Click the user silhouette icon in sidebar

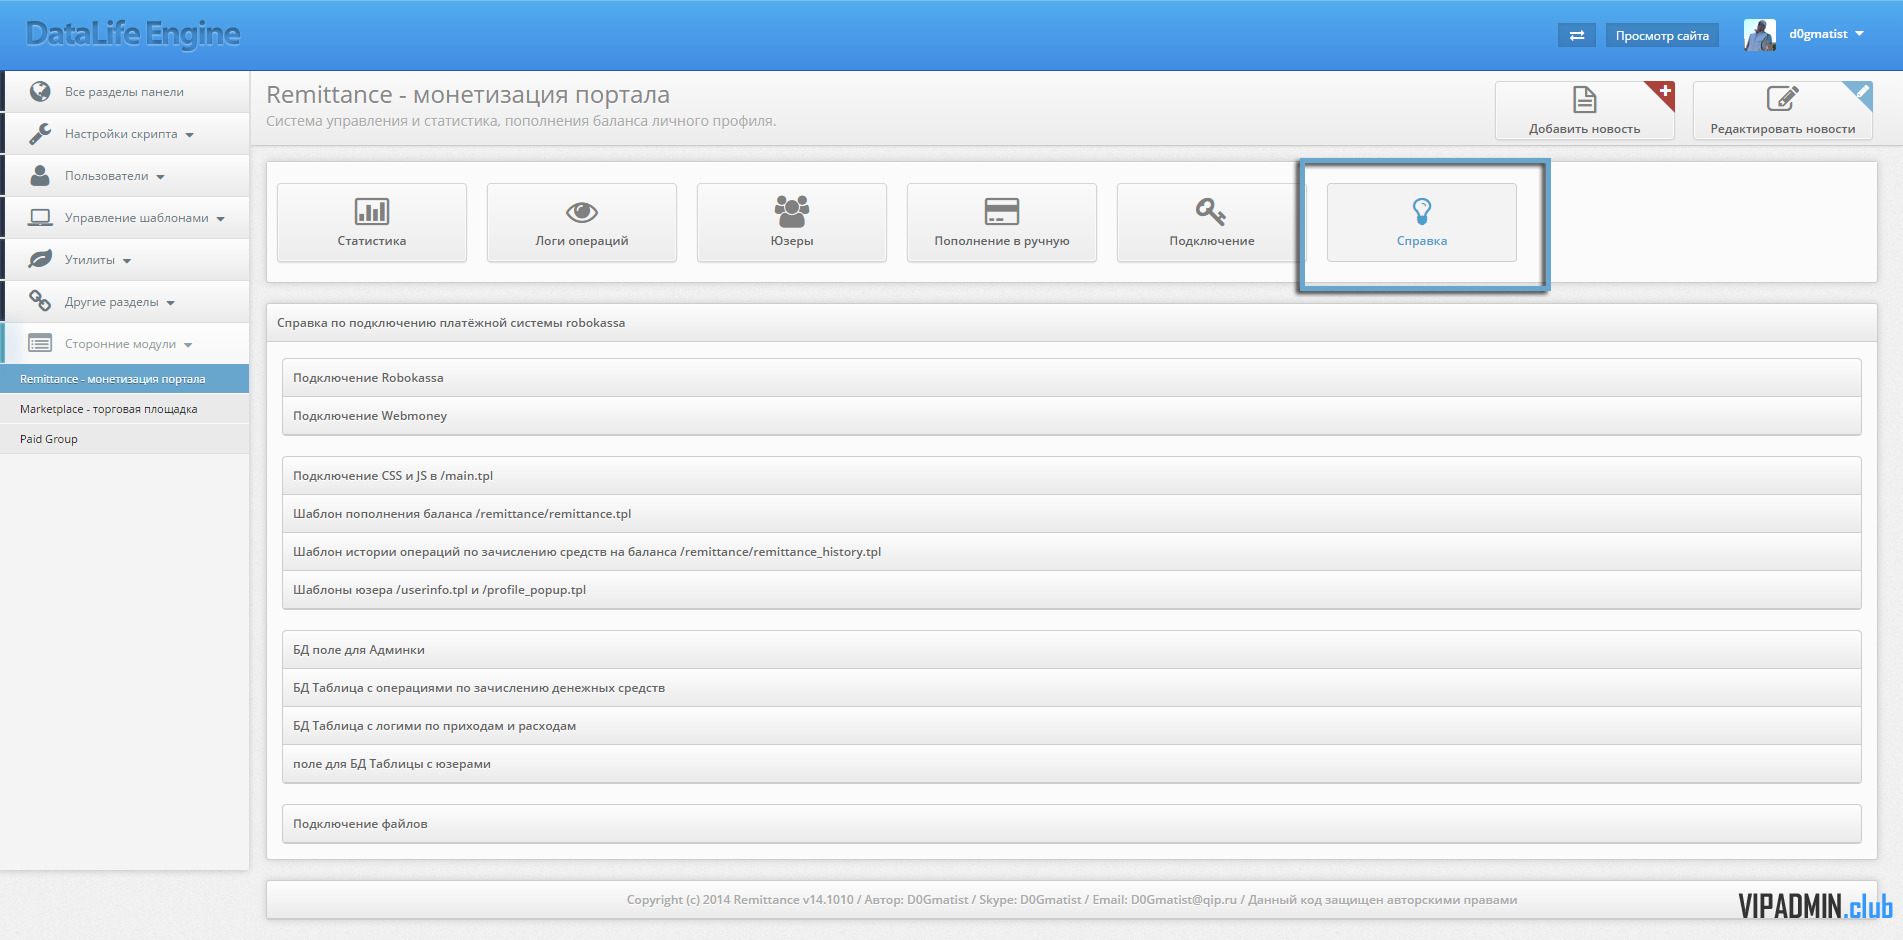pyautogui.click(x=40, y=175)
